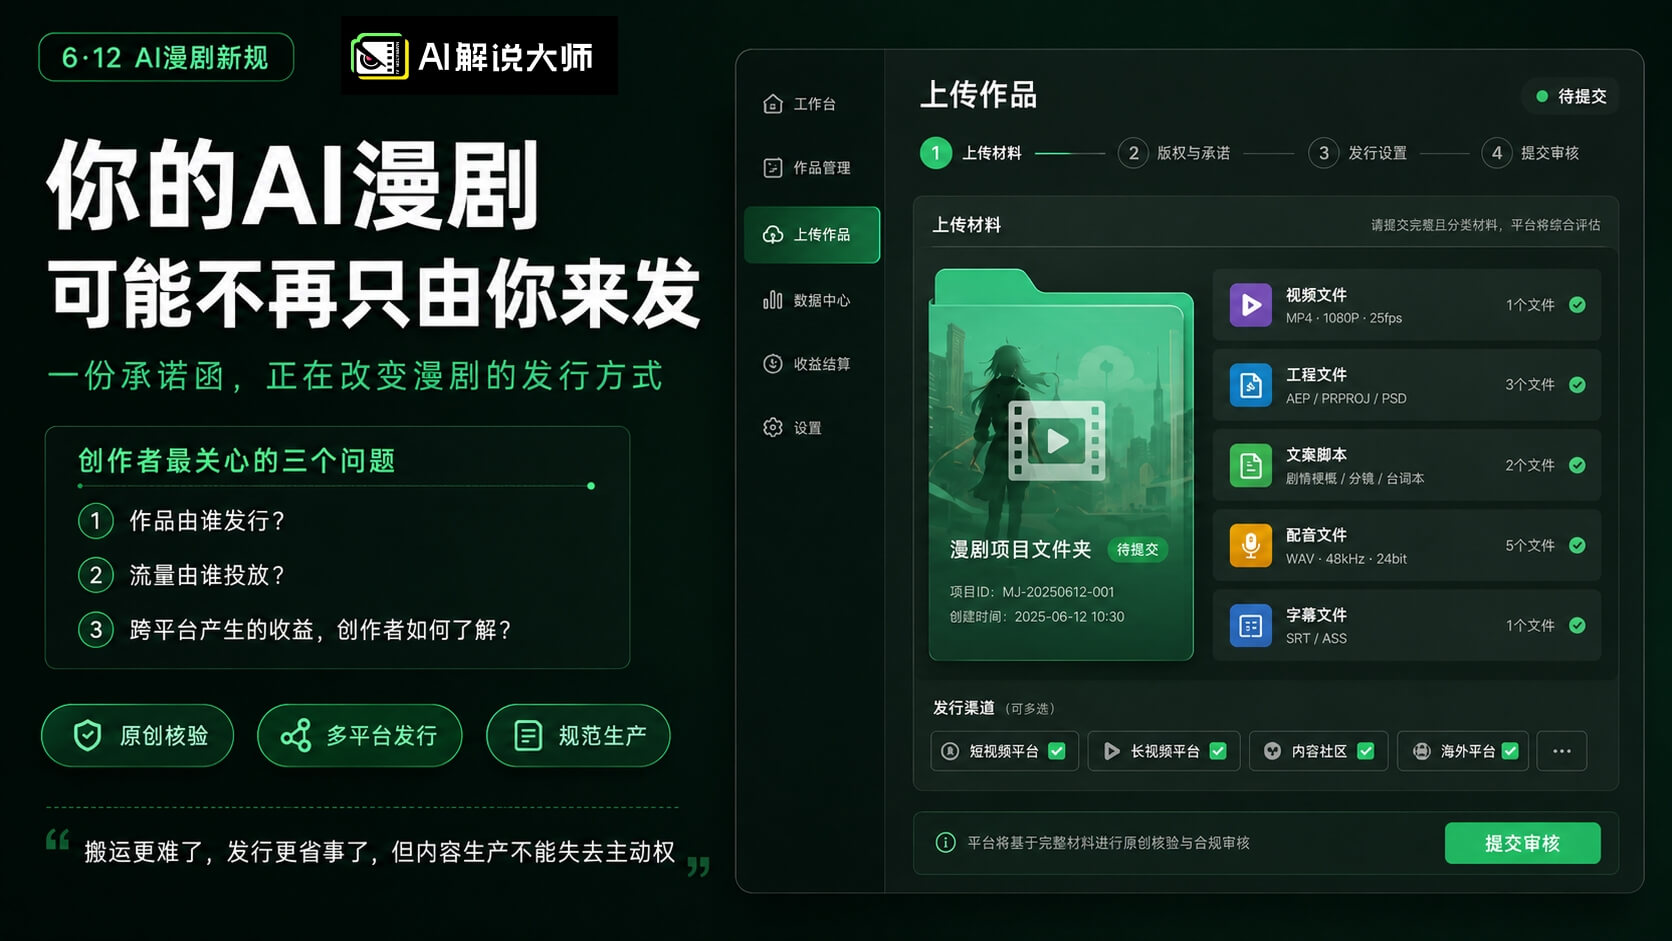1672x941 pixels.
Task: Click the 创建时间 2025-06-12 10:30 text
Action: [x=1037, y=617]
